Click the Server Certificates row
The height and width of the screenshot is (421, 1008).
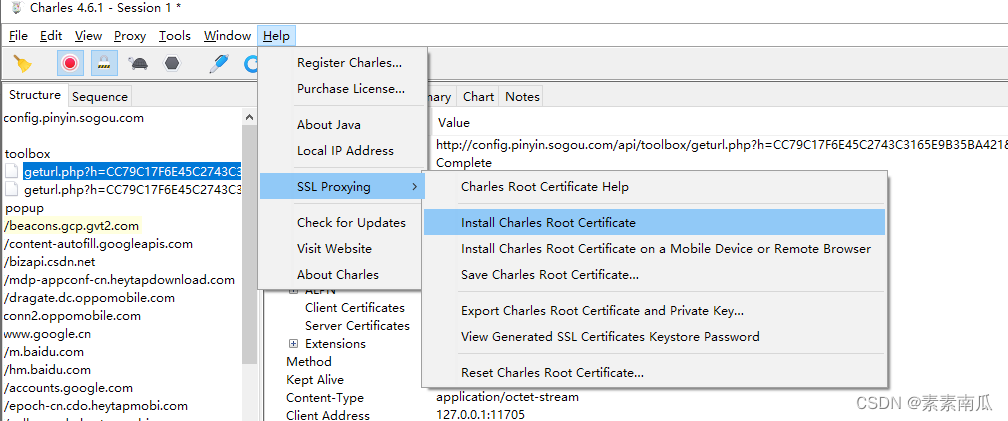tap(357, 325)
